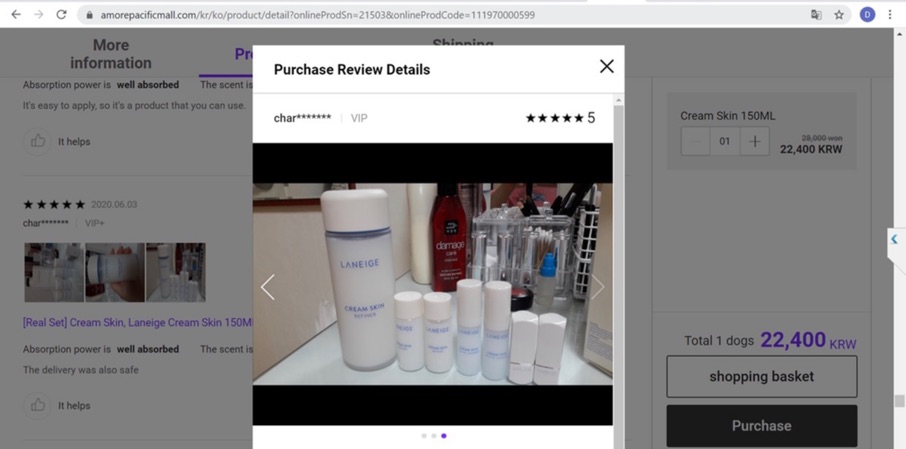Screen dimensions: 906x449
Task: Click the browser back arrow
Action: (x=15, y=15)
